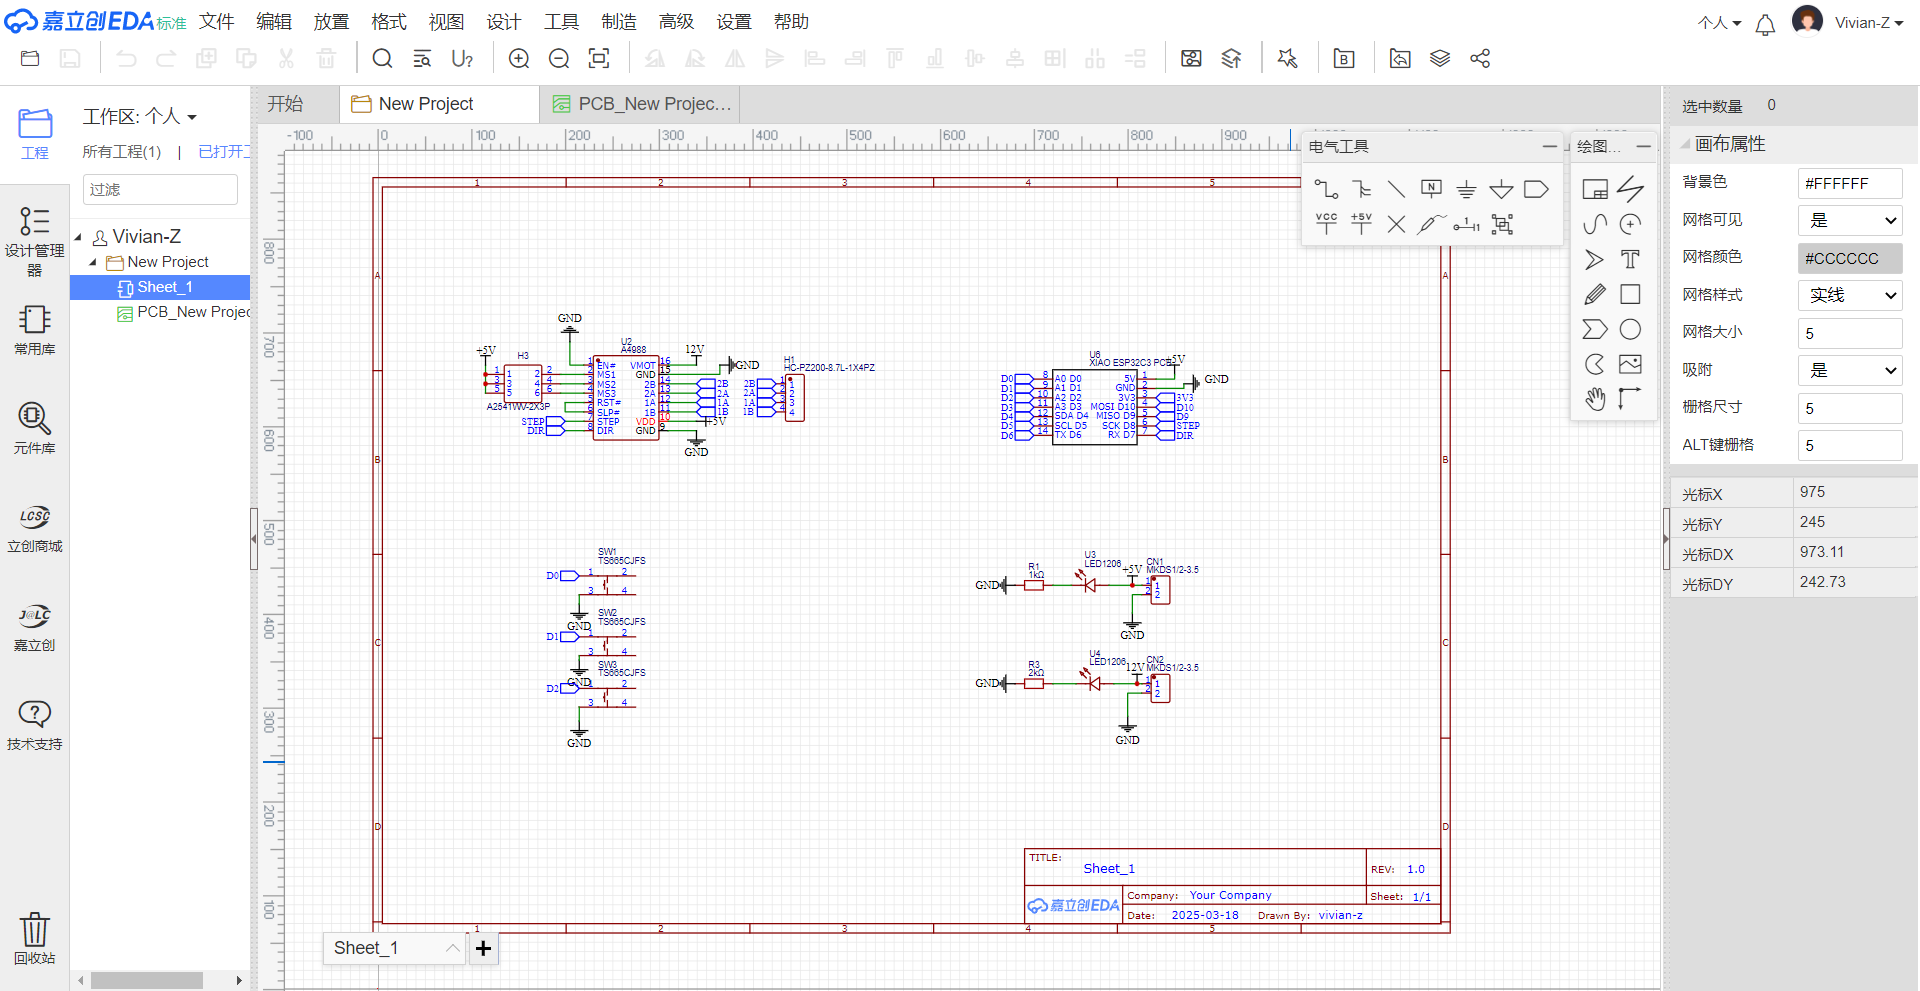Image resolution: width=1920 pixels, height=991 pixels.
Task: Select Sheet_1 in project tree
Action: tap(160, 287)
